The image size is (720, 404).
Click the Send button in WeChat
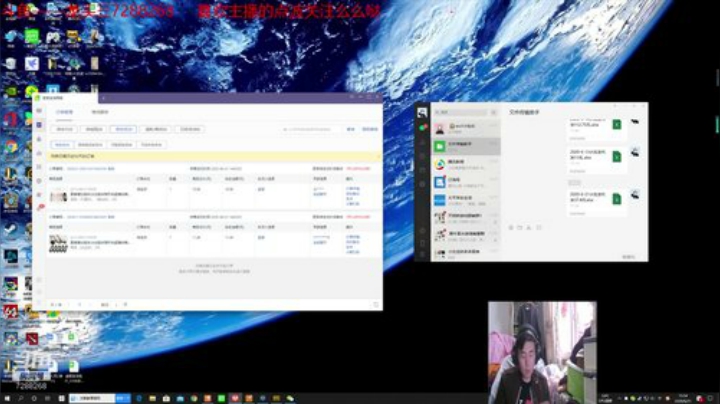(629, 257)
